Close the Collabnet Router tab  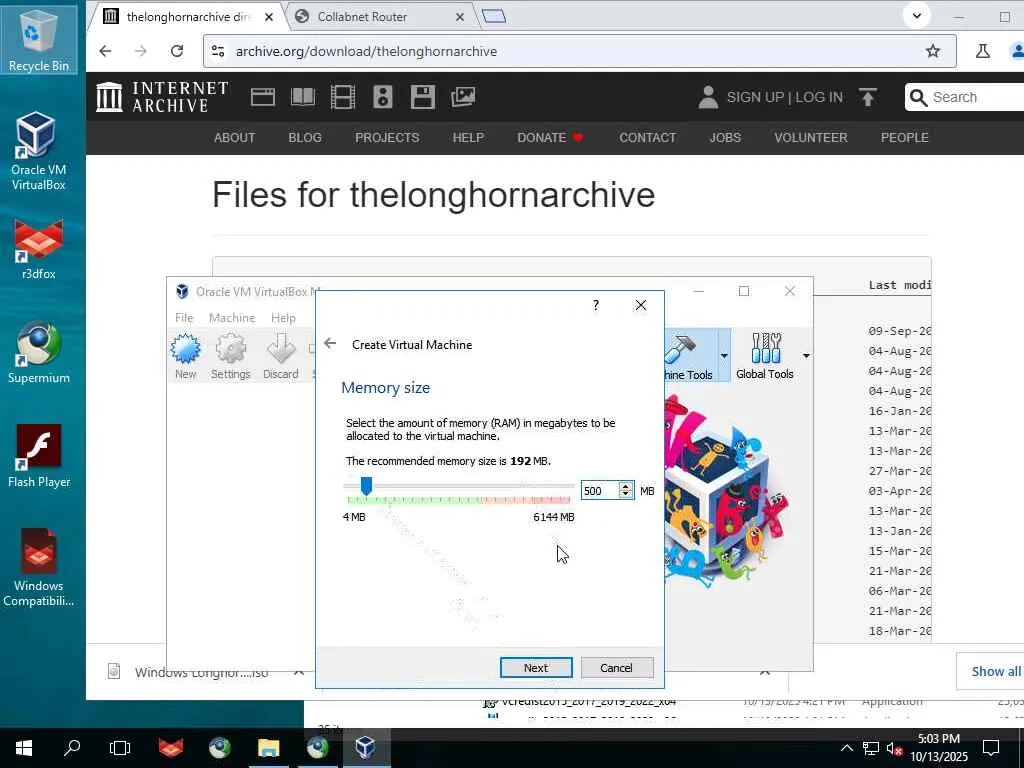tap(460, 17)
